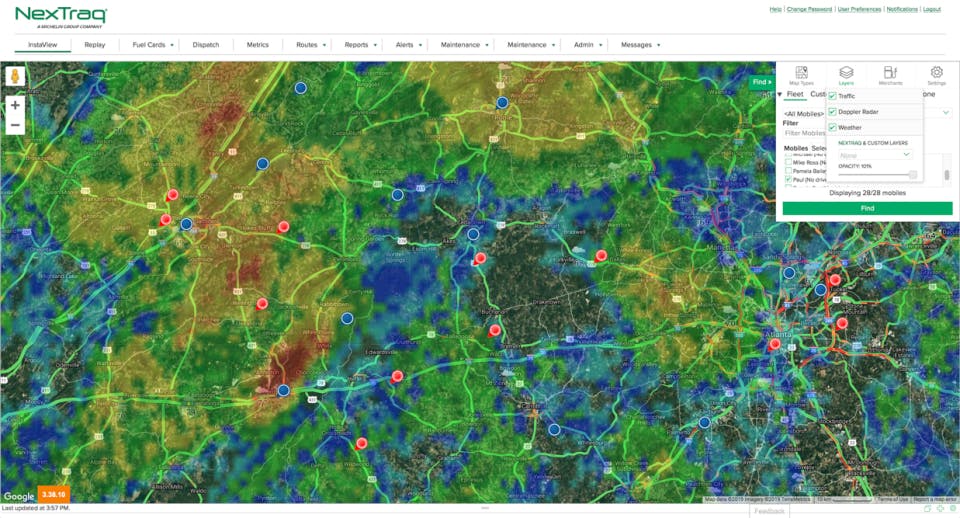Open the Dispatch menu item

pyautogui.click(x=206, y=45)
